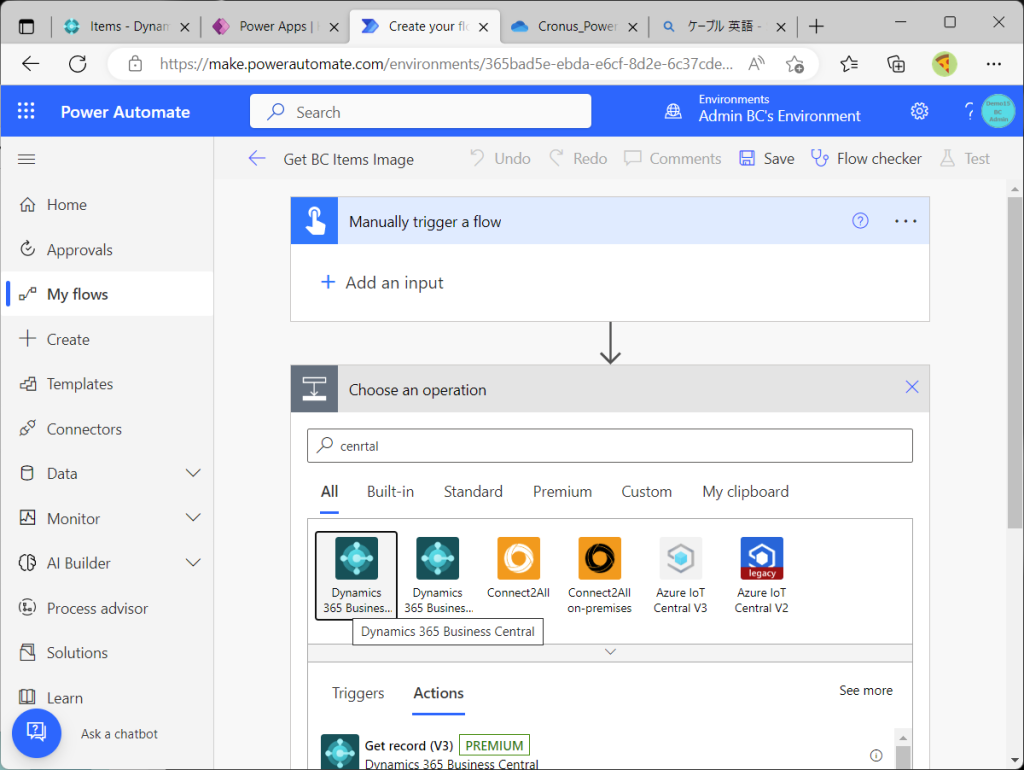Switch to the Standard filter tab
This screenshot has height=770, width=1024.
point(473,491)
